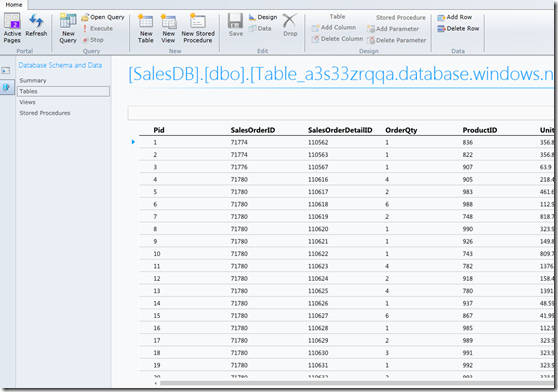Select OrderQty cell 3 in row 18
558x392 pixels.
pyautogui.click(x=387, y=353)
